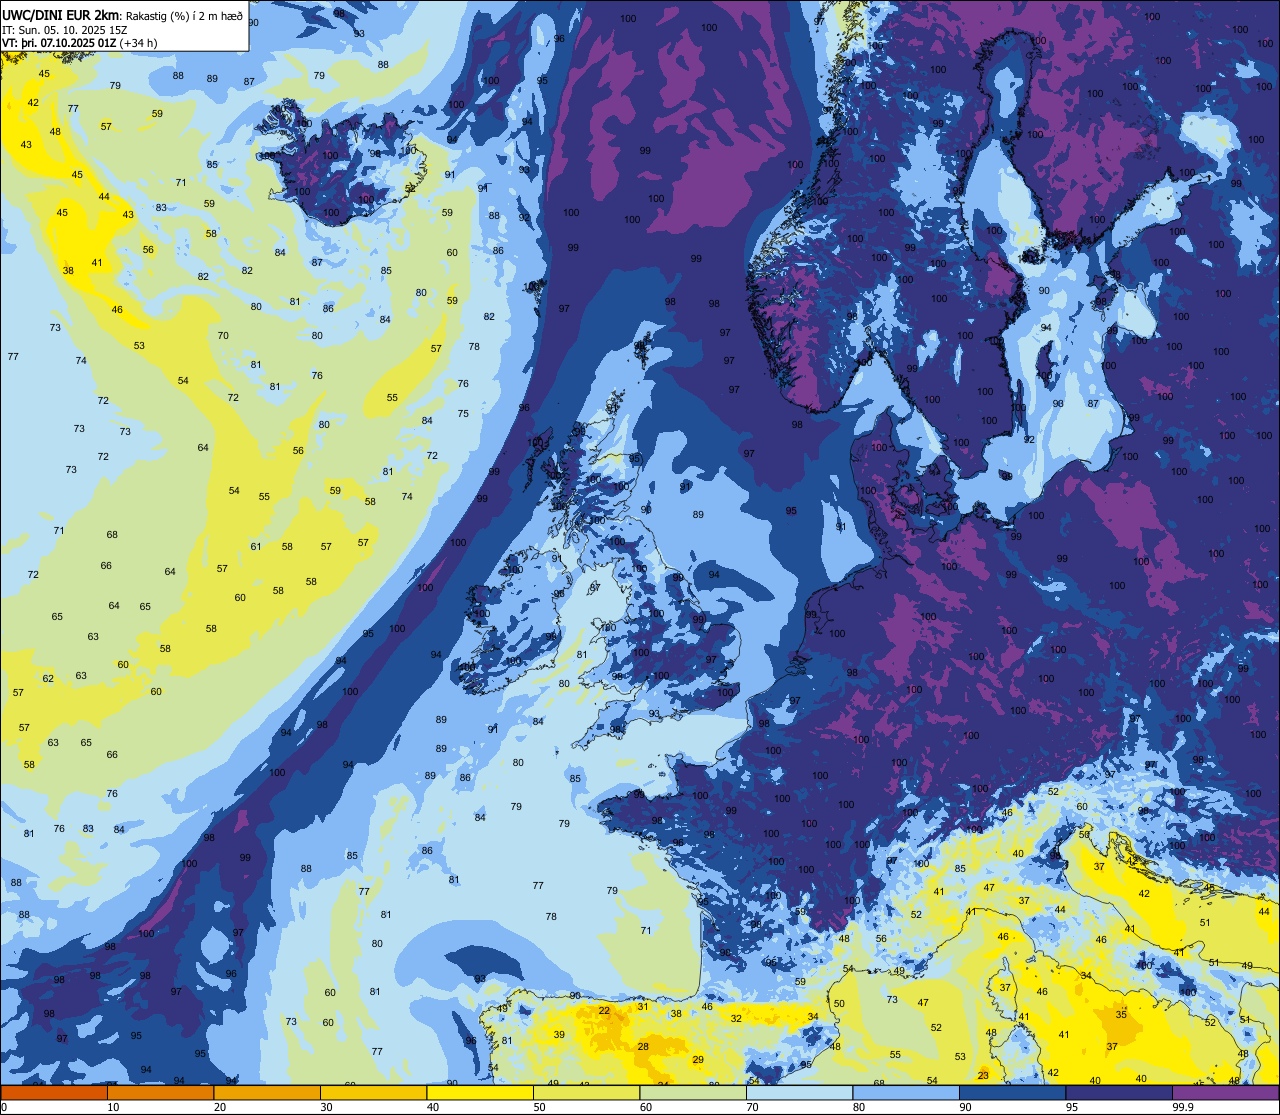Click the 20–30% legend color swatch
This screenshot has width=1280, height=1115.
(x=267, y=1092)
